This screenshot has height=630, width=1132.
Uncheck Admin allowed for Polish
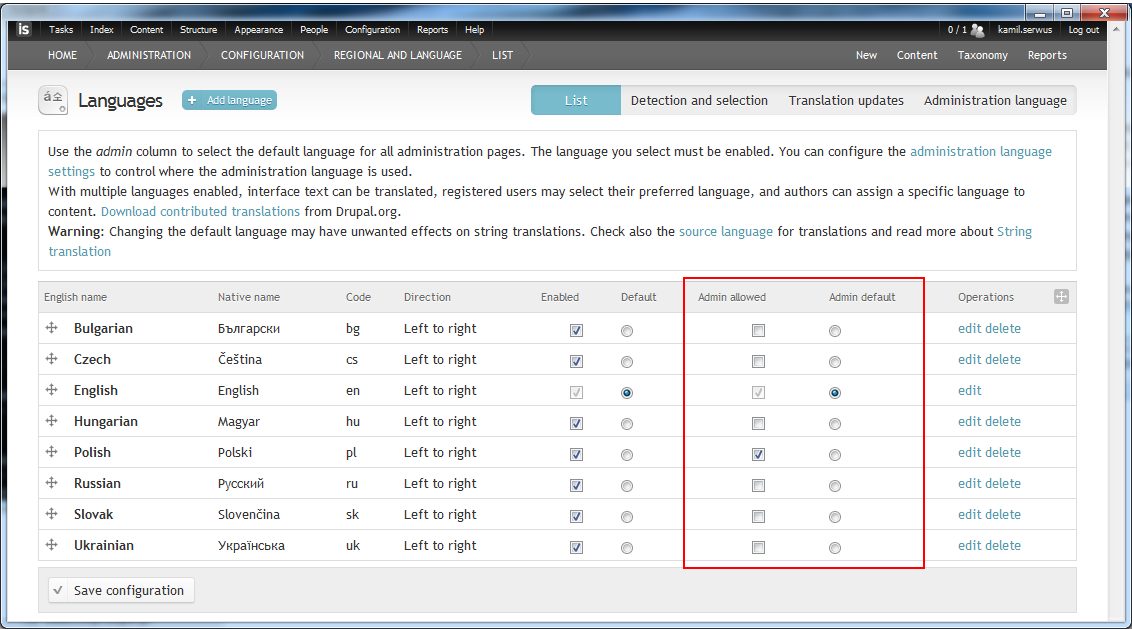click(x=758, y=455)
